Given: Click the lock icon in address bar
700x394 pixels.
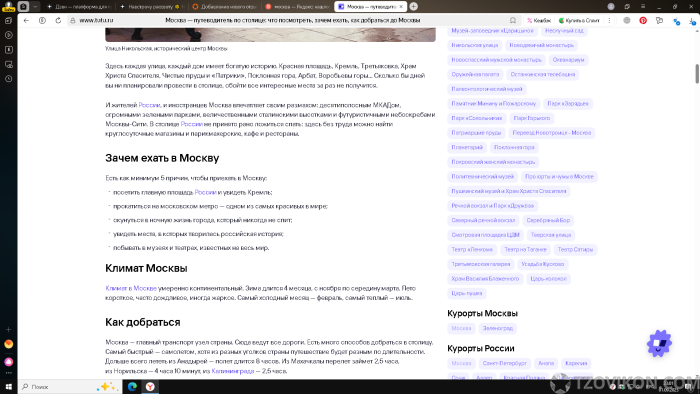Looking at the screenshot, I should point(73,21).
